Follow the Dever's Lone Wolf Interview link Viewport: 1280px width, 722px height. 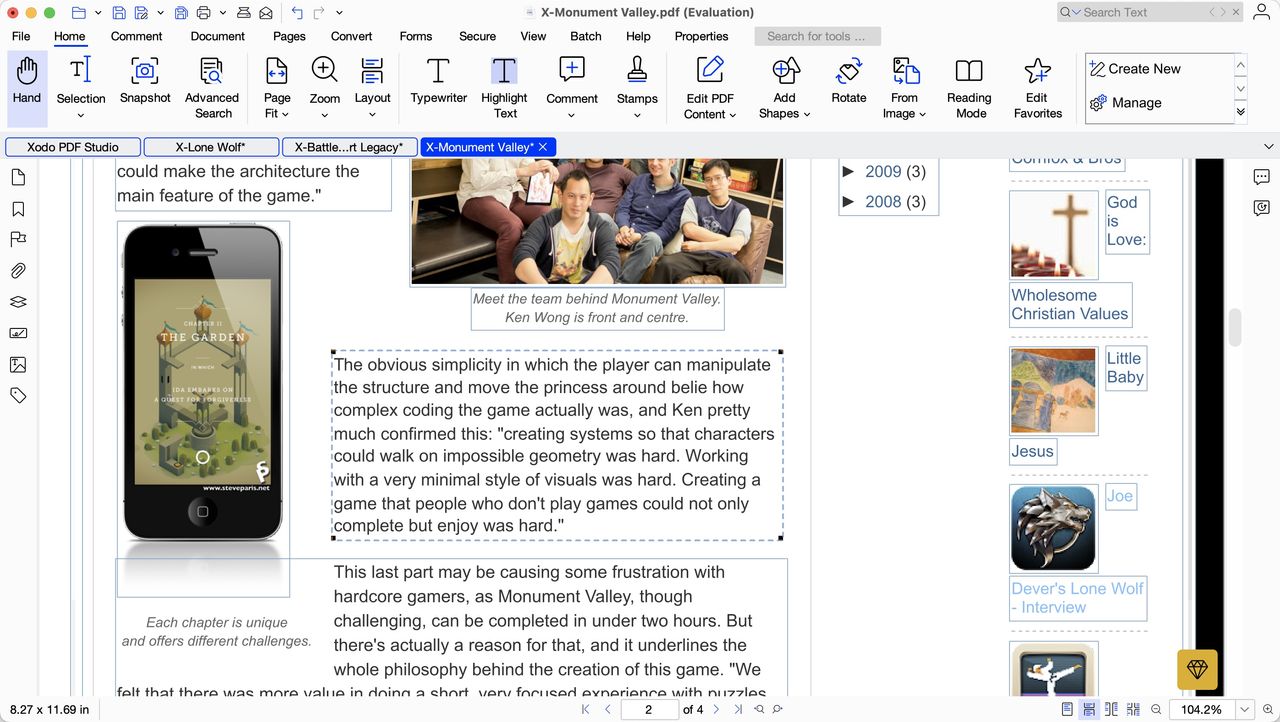1078,598
